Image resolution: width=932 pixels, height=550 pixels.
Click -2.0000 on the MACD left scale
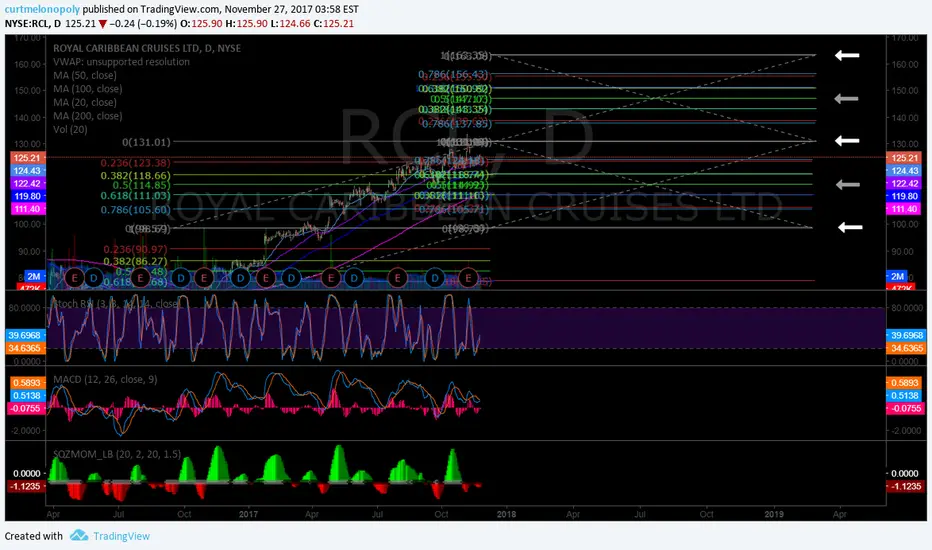25,430
